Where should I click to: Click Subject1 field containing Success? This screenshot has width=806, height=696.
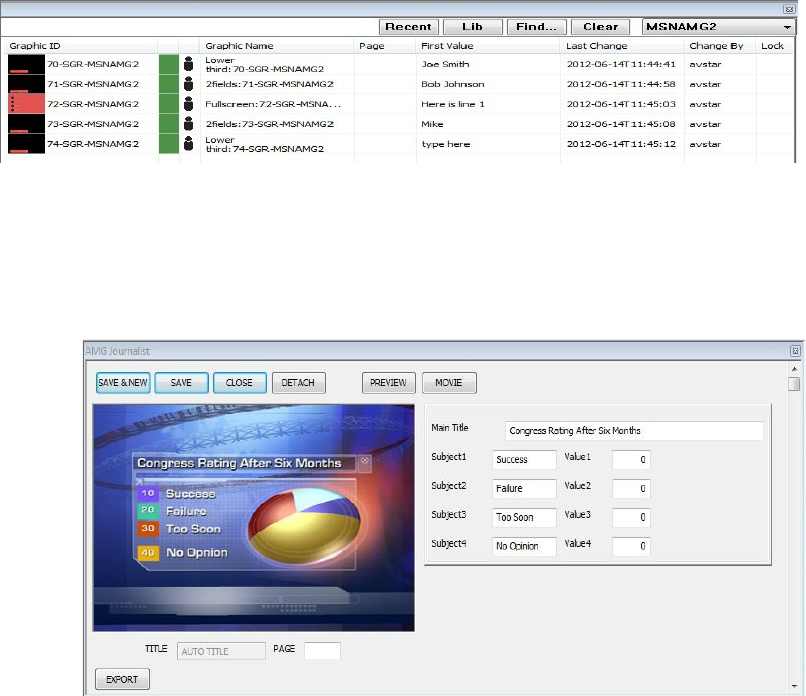(524, 460)
